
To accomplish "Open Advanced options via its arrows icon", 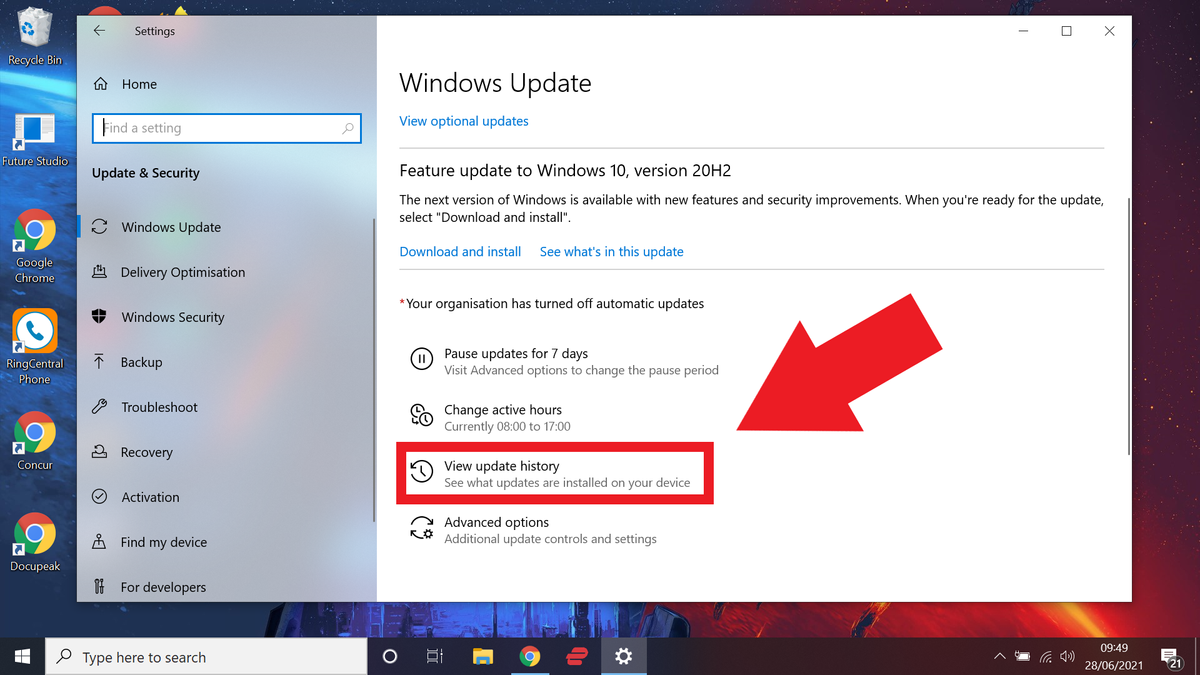I will tap(421, 527).
